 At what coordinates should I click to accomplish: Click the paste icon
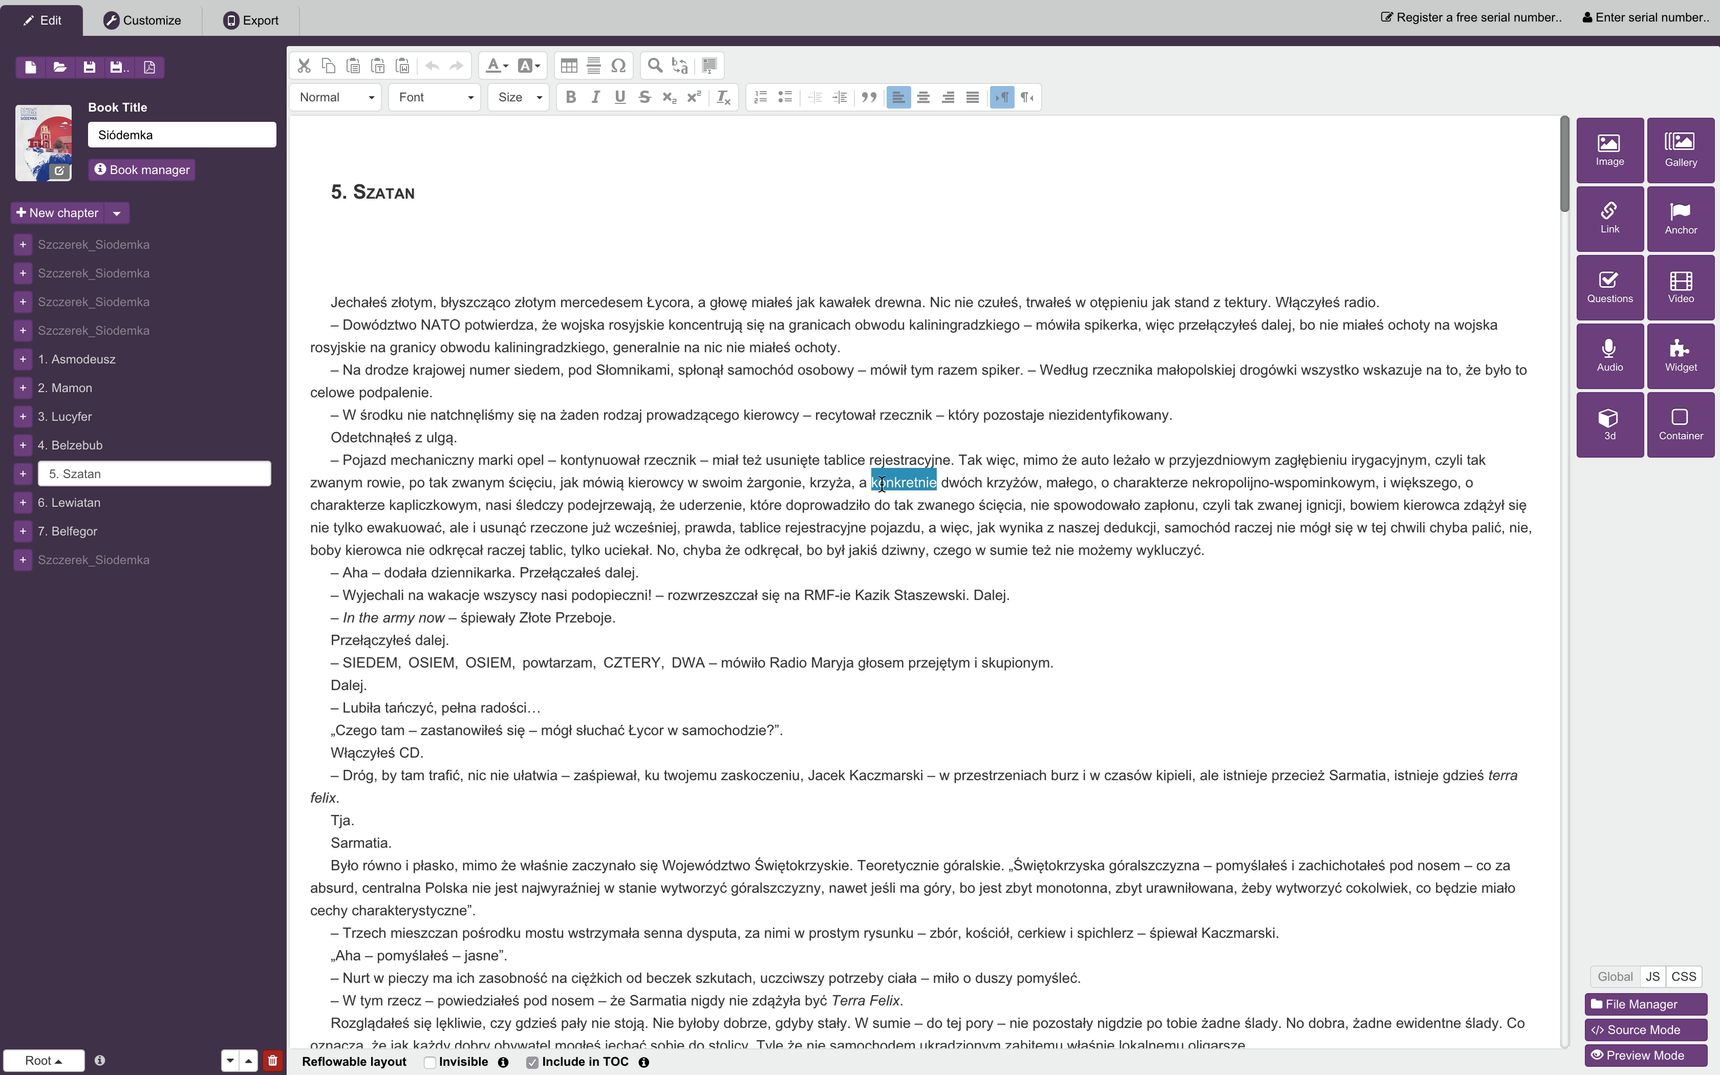(353, 66)
